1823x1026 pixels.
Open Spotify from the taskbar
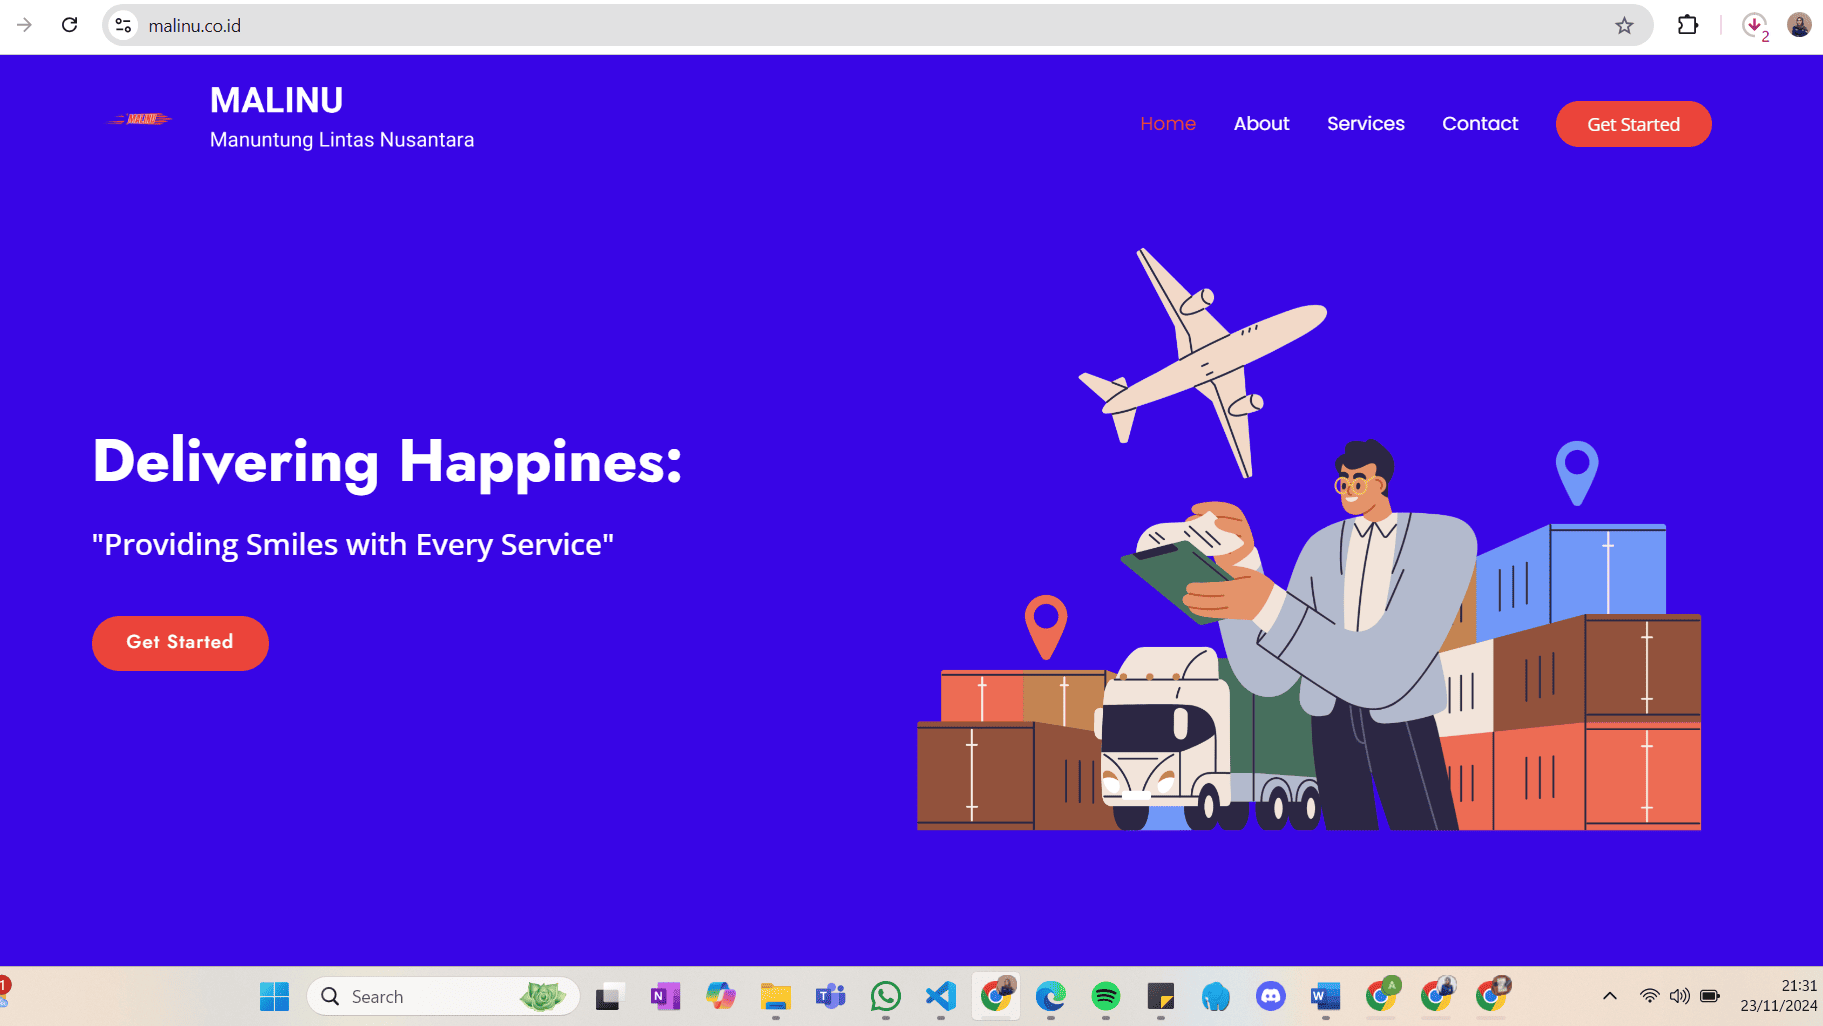pyautogui.click(x=1105, y=996)
